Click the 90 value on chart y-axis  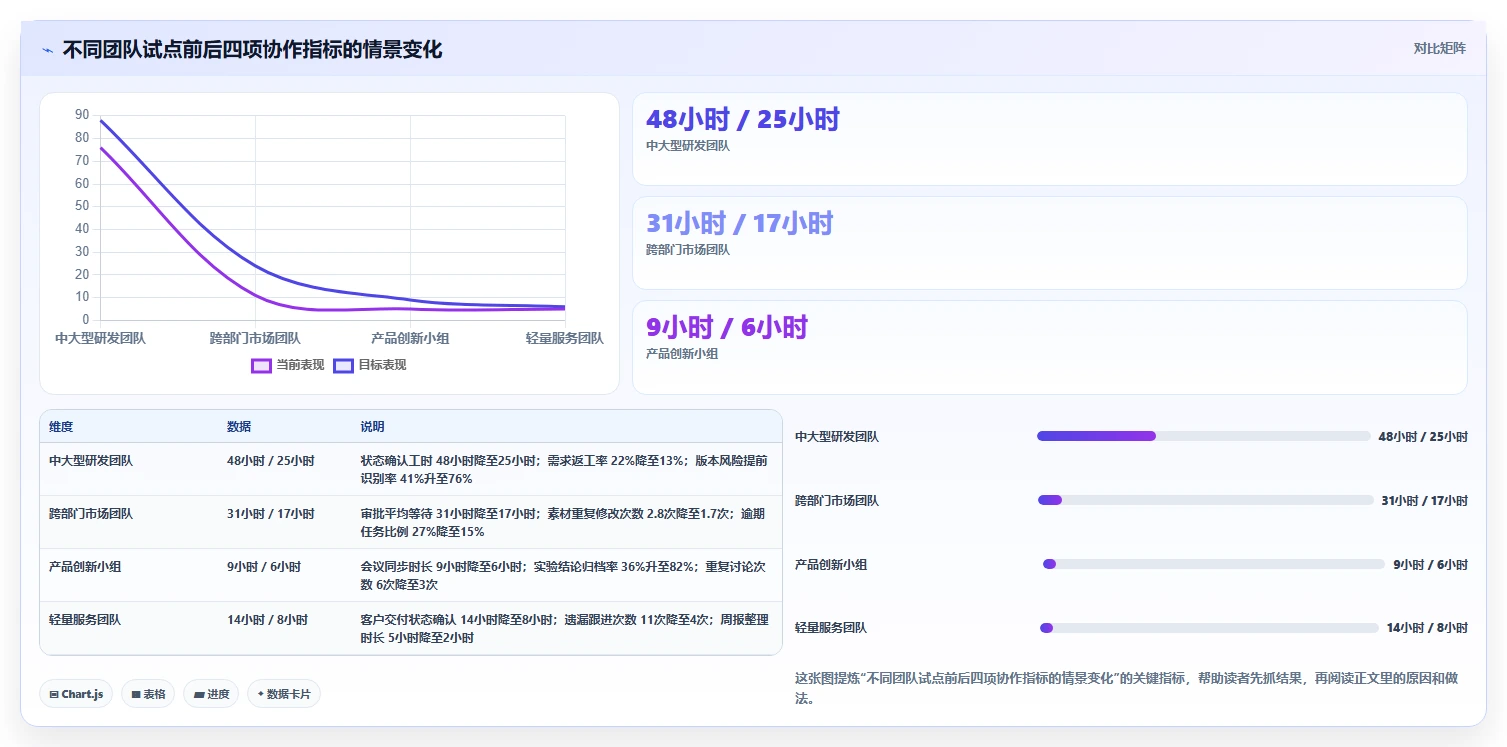(82, 115)
